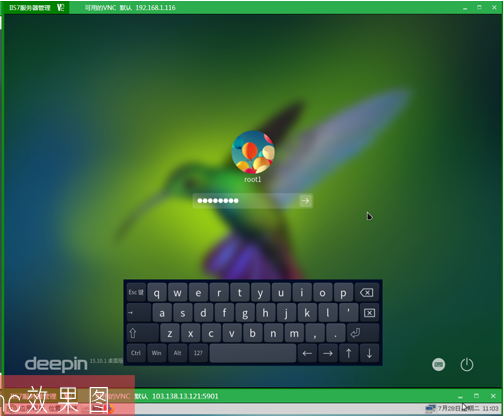Click network tray icon in lower taskbar
The height and width of the screenshot is (416, 503).
tap(430, 408)
